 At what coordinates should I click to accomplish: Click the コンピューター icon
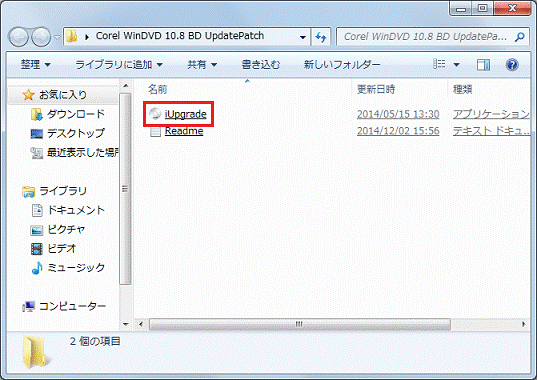point(28,306)
